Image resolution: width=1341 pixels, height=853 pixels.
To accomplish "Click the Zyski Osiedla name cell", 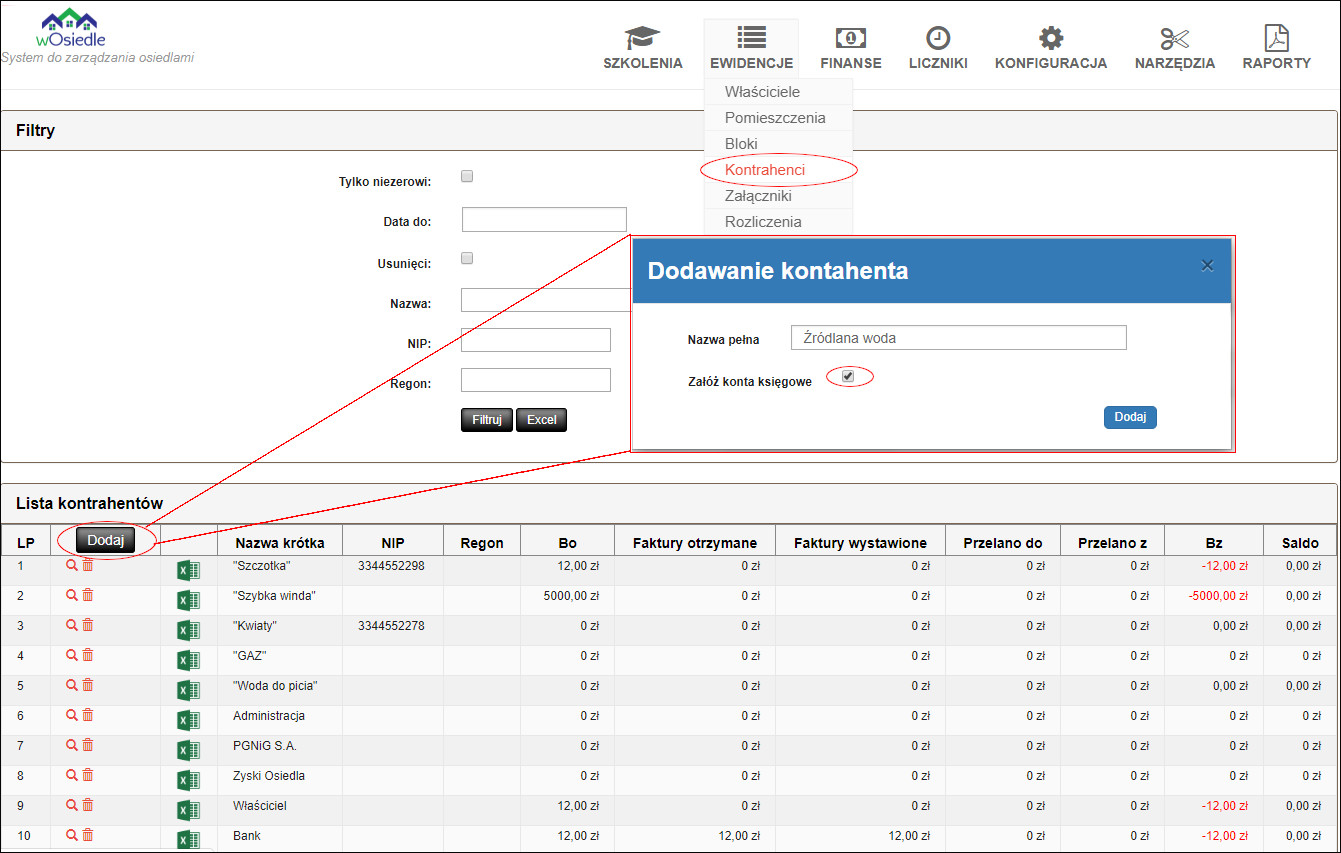I will 269,776.
